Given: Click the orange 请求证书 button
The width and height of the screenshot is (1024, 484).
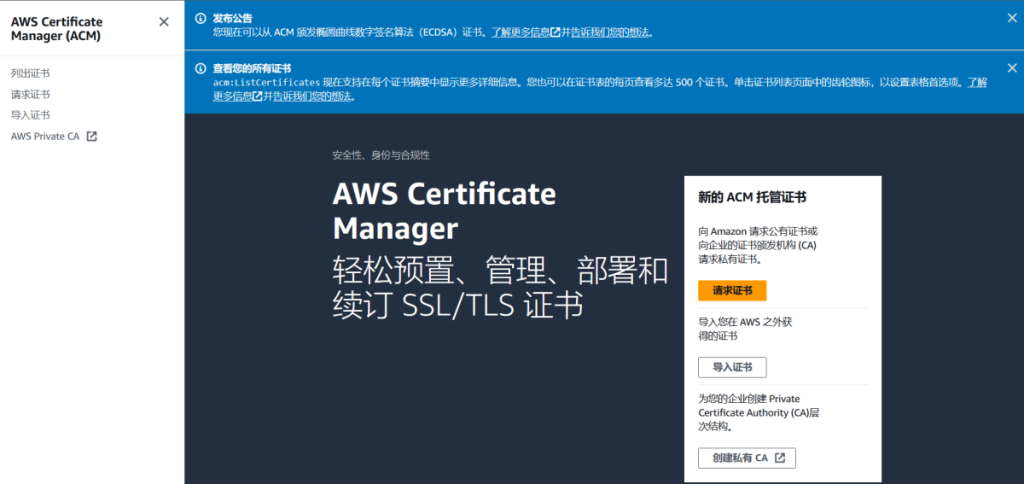Looking at the screenshot, I should 731,291.
